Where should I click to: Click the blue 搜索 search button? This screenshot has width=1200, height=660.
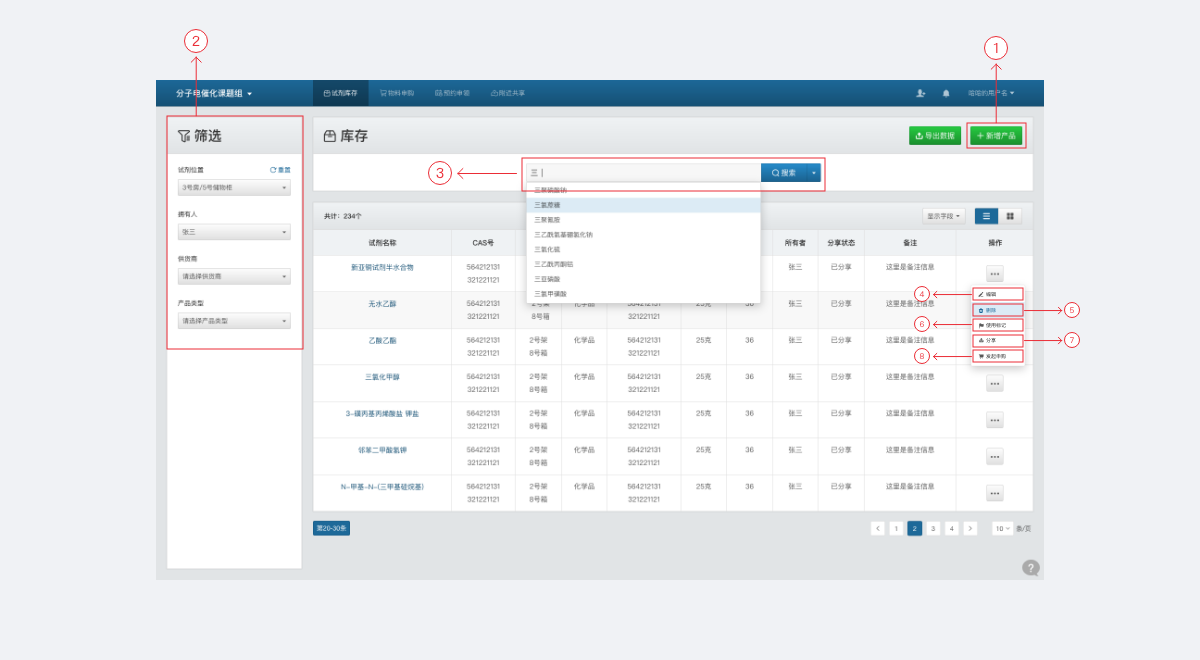tap(784, 172)
